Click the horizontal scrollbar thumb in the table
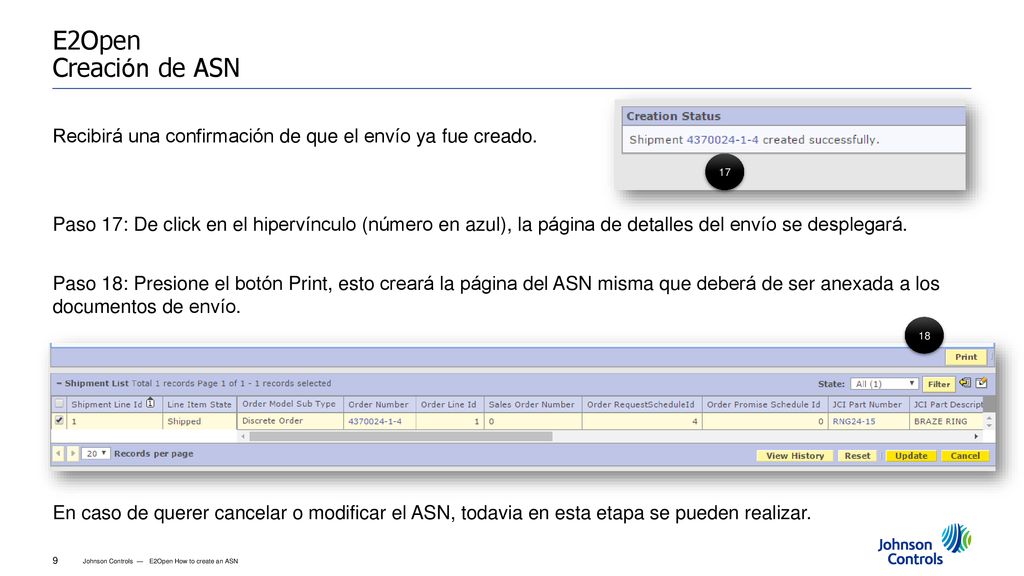1024x576 pixels. [400, 436]
